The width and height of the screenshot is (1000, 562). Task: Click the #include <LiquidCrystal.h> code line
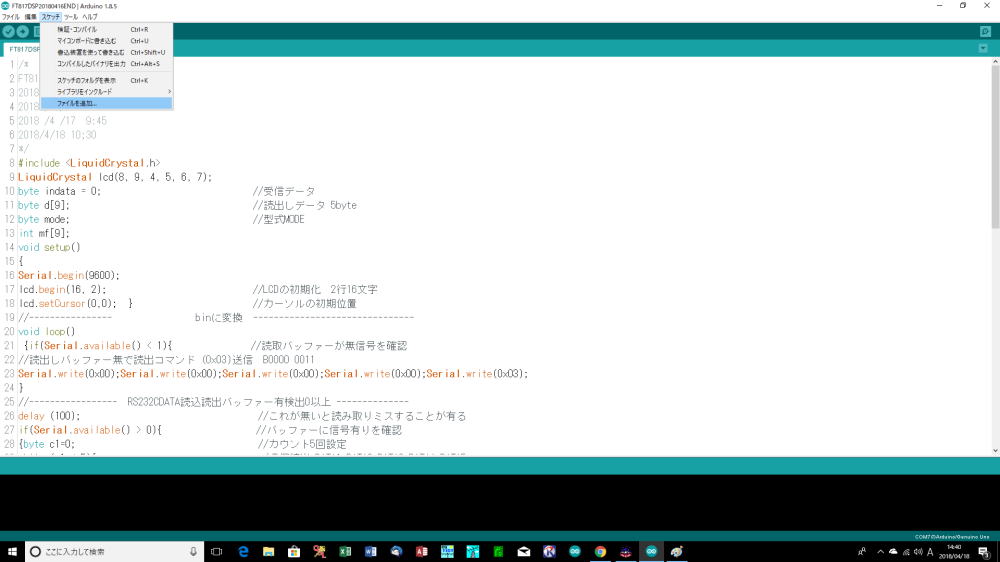coord(89,163)
